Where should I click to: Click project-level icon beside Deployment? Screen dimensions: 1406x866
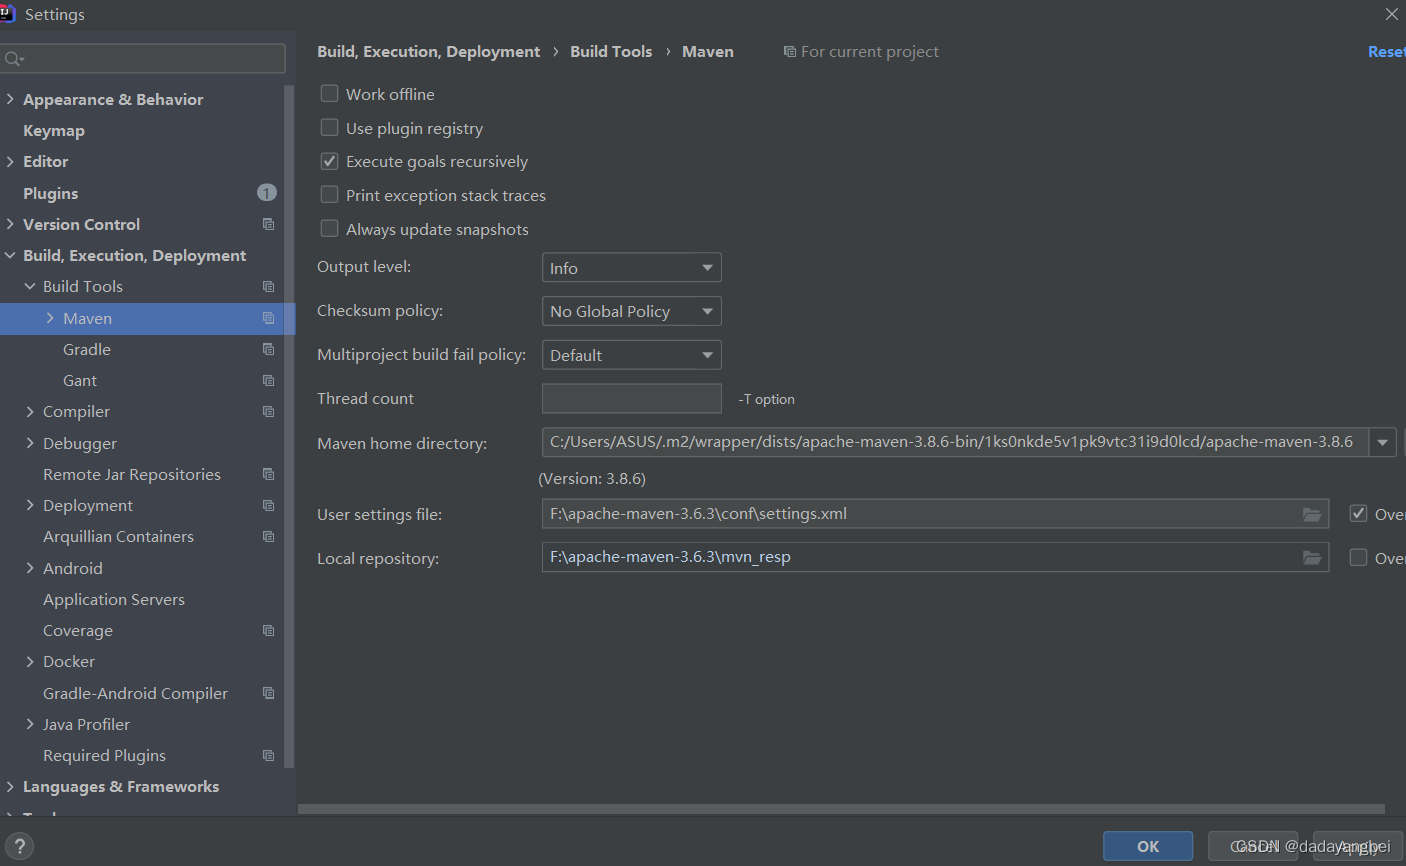point(268,505)
